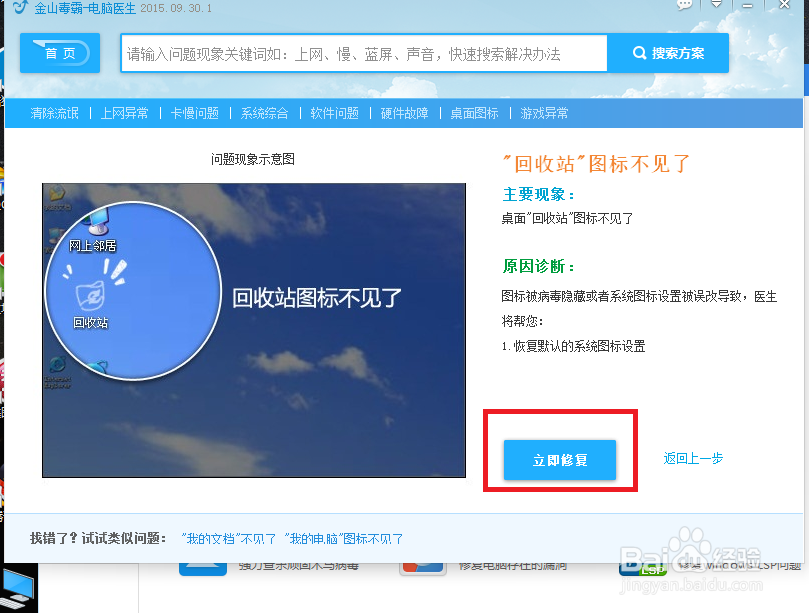Open the title bar dropdown menu icon
Screen dimensions: 809x613
tap(716, 4)
